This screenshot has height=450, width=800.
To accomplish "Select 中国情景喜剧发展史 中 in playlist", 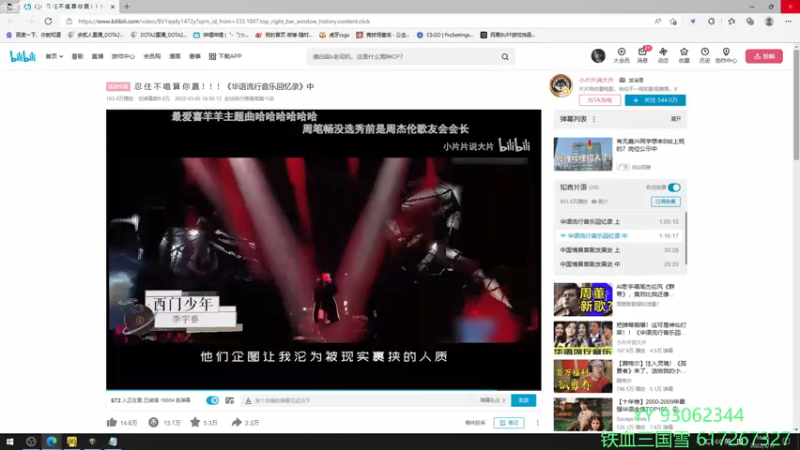I will coord(619,264).
